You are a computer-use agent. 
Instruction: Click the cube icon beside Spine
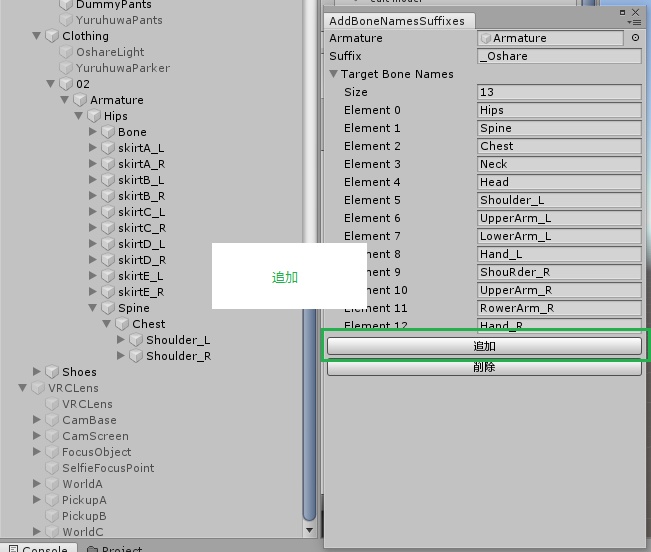pos(108,308)
